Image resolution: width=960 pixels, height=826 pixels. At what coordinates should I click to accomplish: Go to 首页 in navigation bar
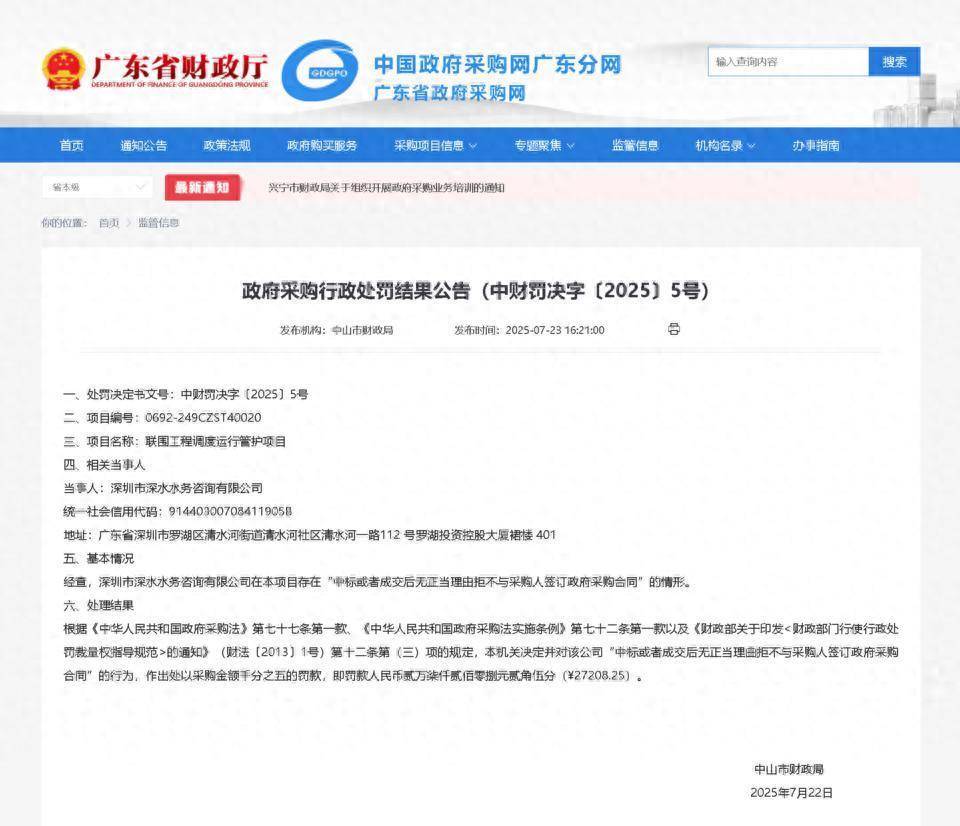(71, 146)
